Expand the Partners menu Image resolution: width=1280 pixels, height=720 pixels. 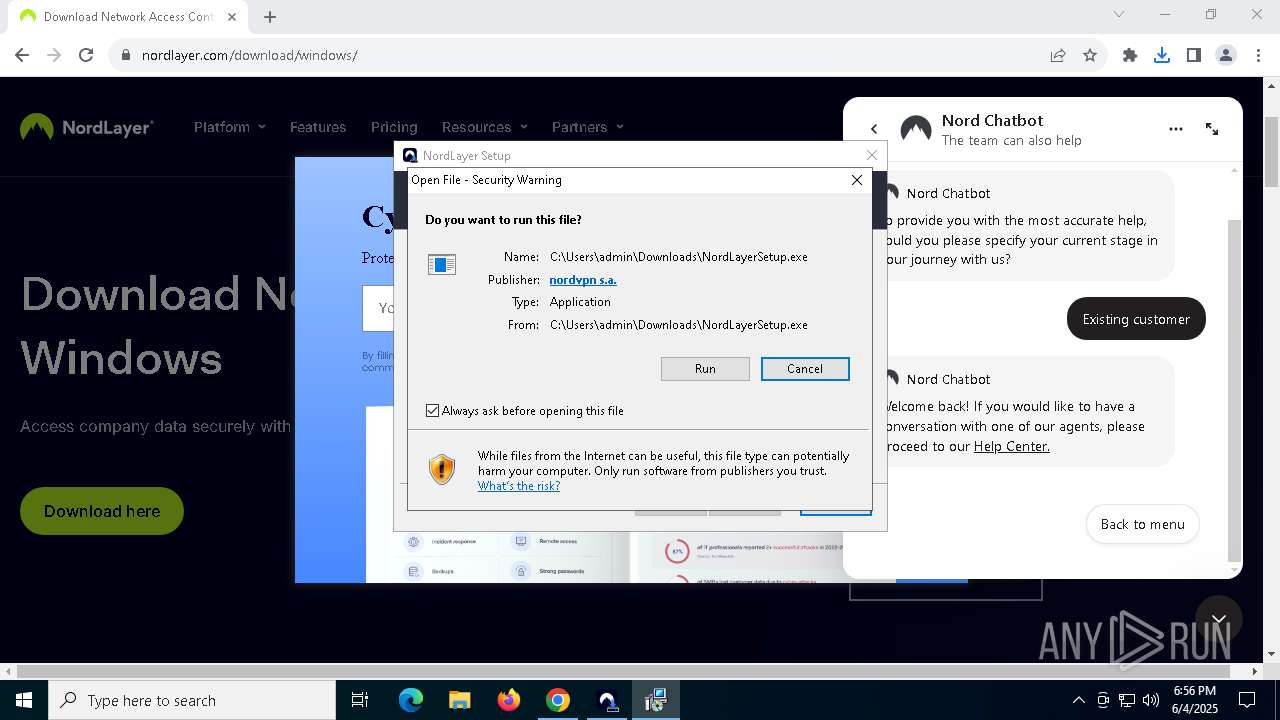pyautogui.click(x=588, y=127)
